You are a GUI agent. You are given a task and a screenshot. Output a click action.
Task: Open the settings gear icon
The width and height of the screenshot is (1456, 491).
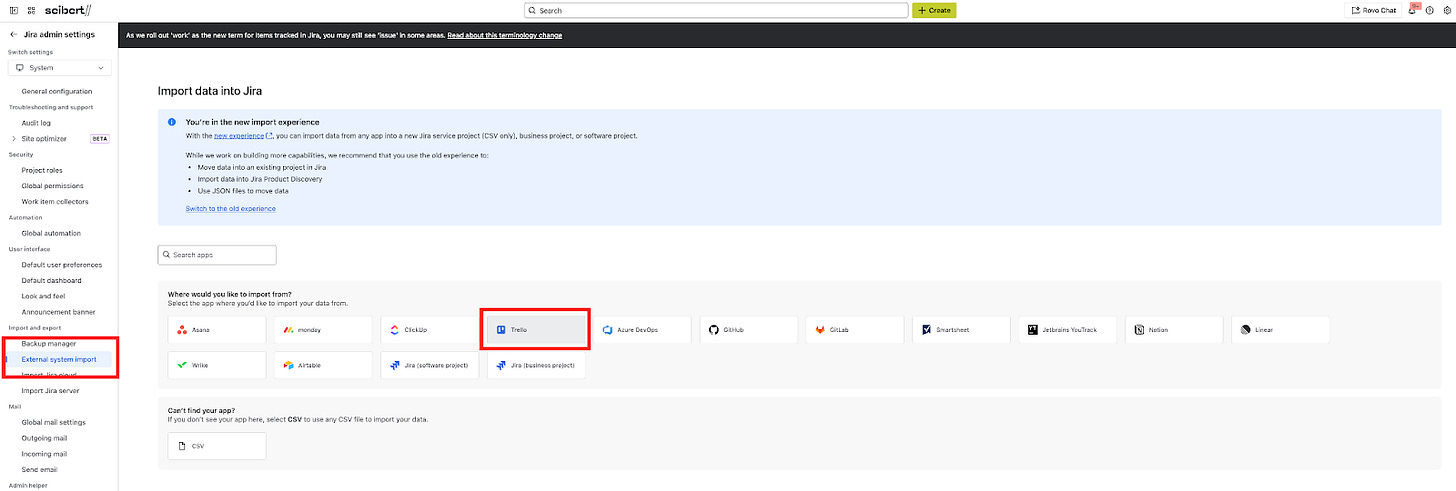point(1446,10)
